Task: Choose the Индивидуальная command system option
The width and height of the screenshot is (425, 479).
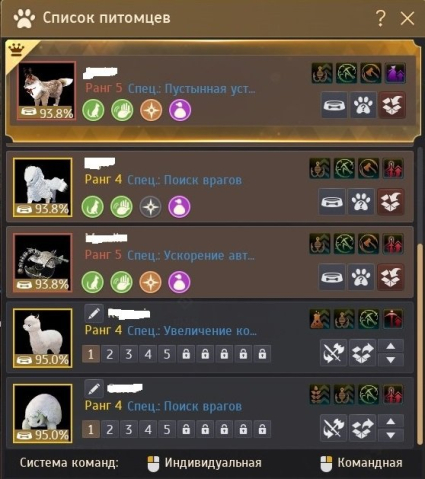Action: [x=204, y=463]
